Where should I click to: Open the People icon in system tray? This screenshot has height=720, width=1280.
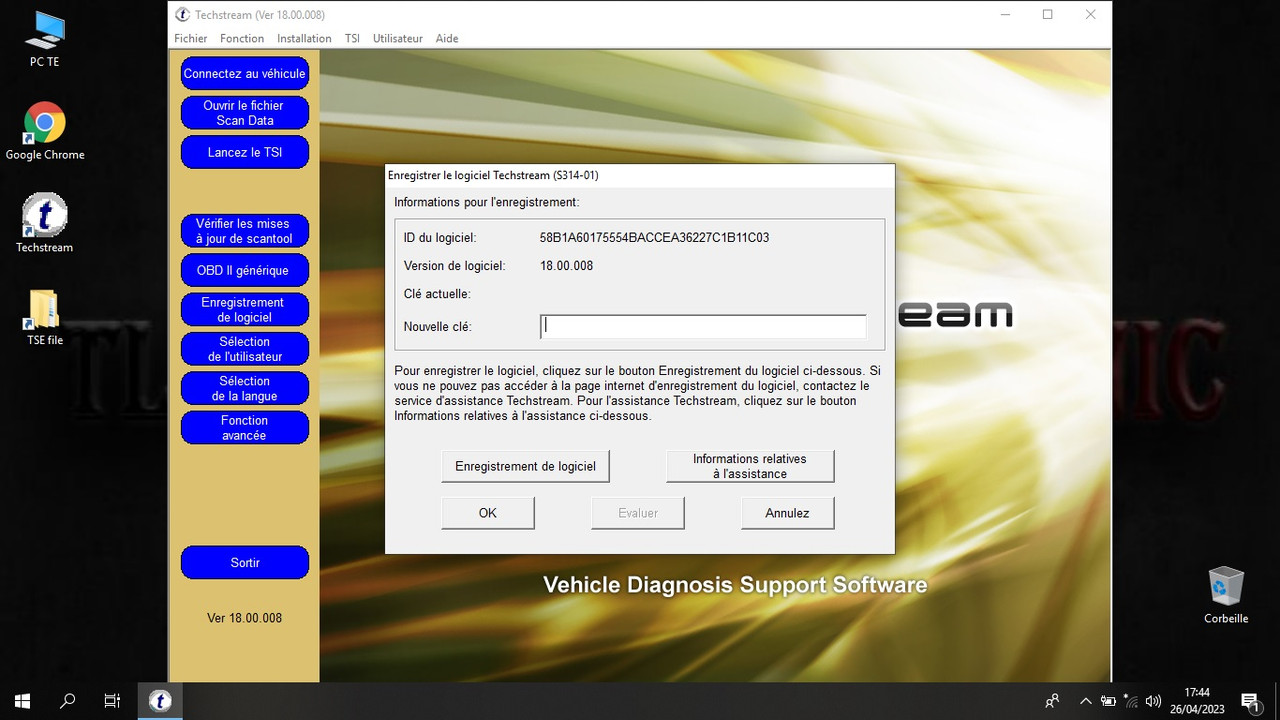[x=1052, y=701]
